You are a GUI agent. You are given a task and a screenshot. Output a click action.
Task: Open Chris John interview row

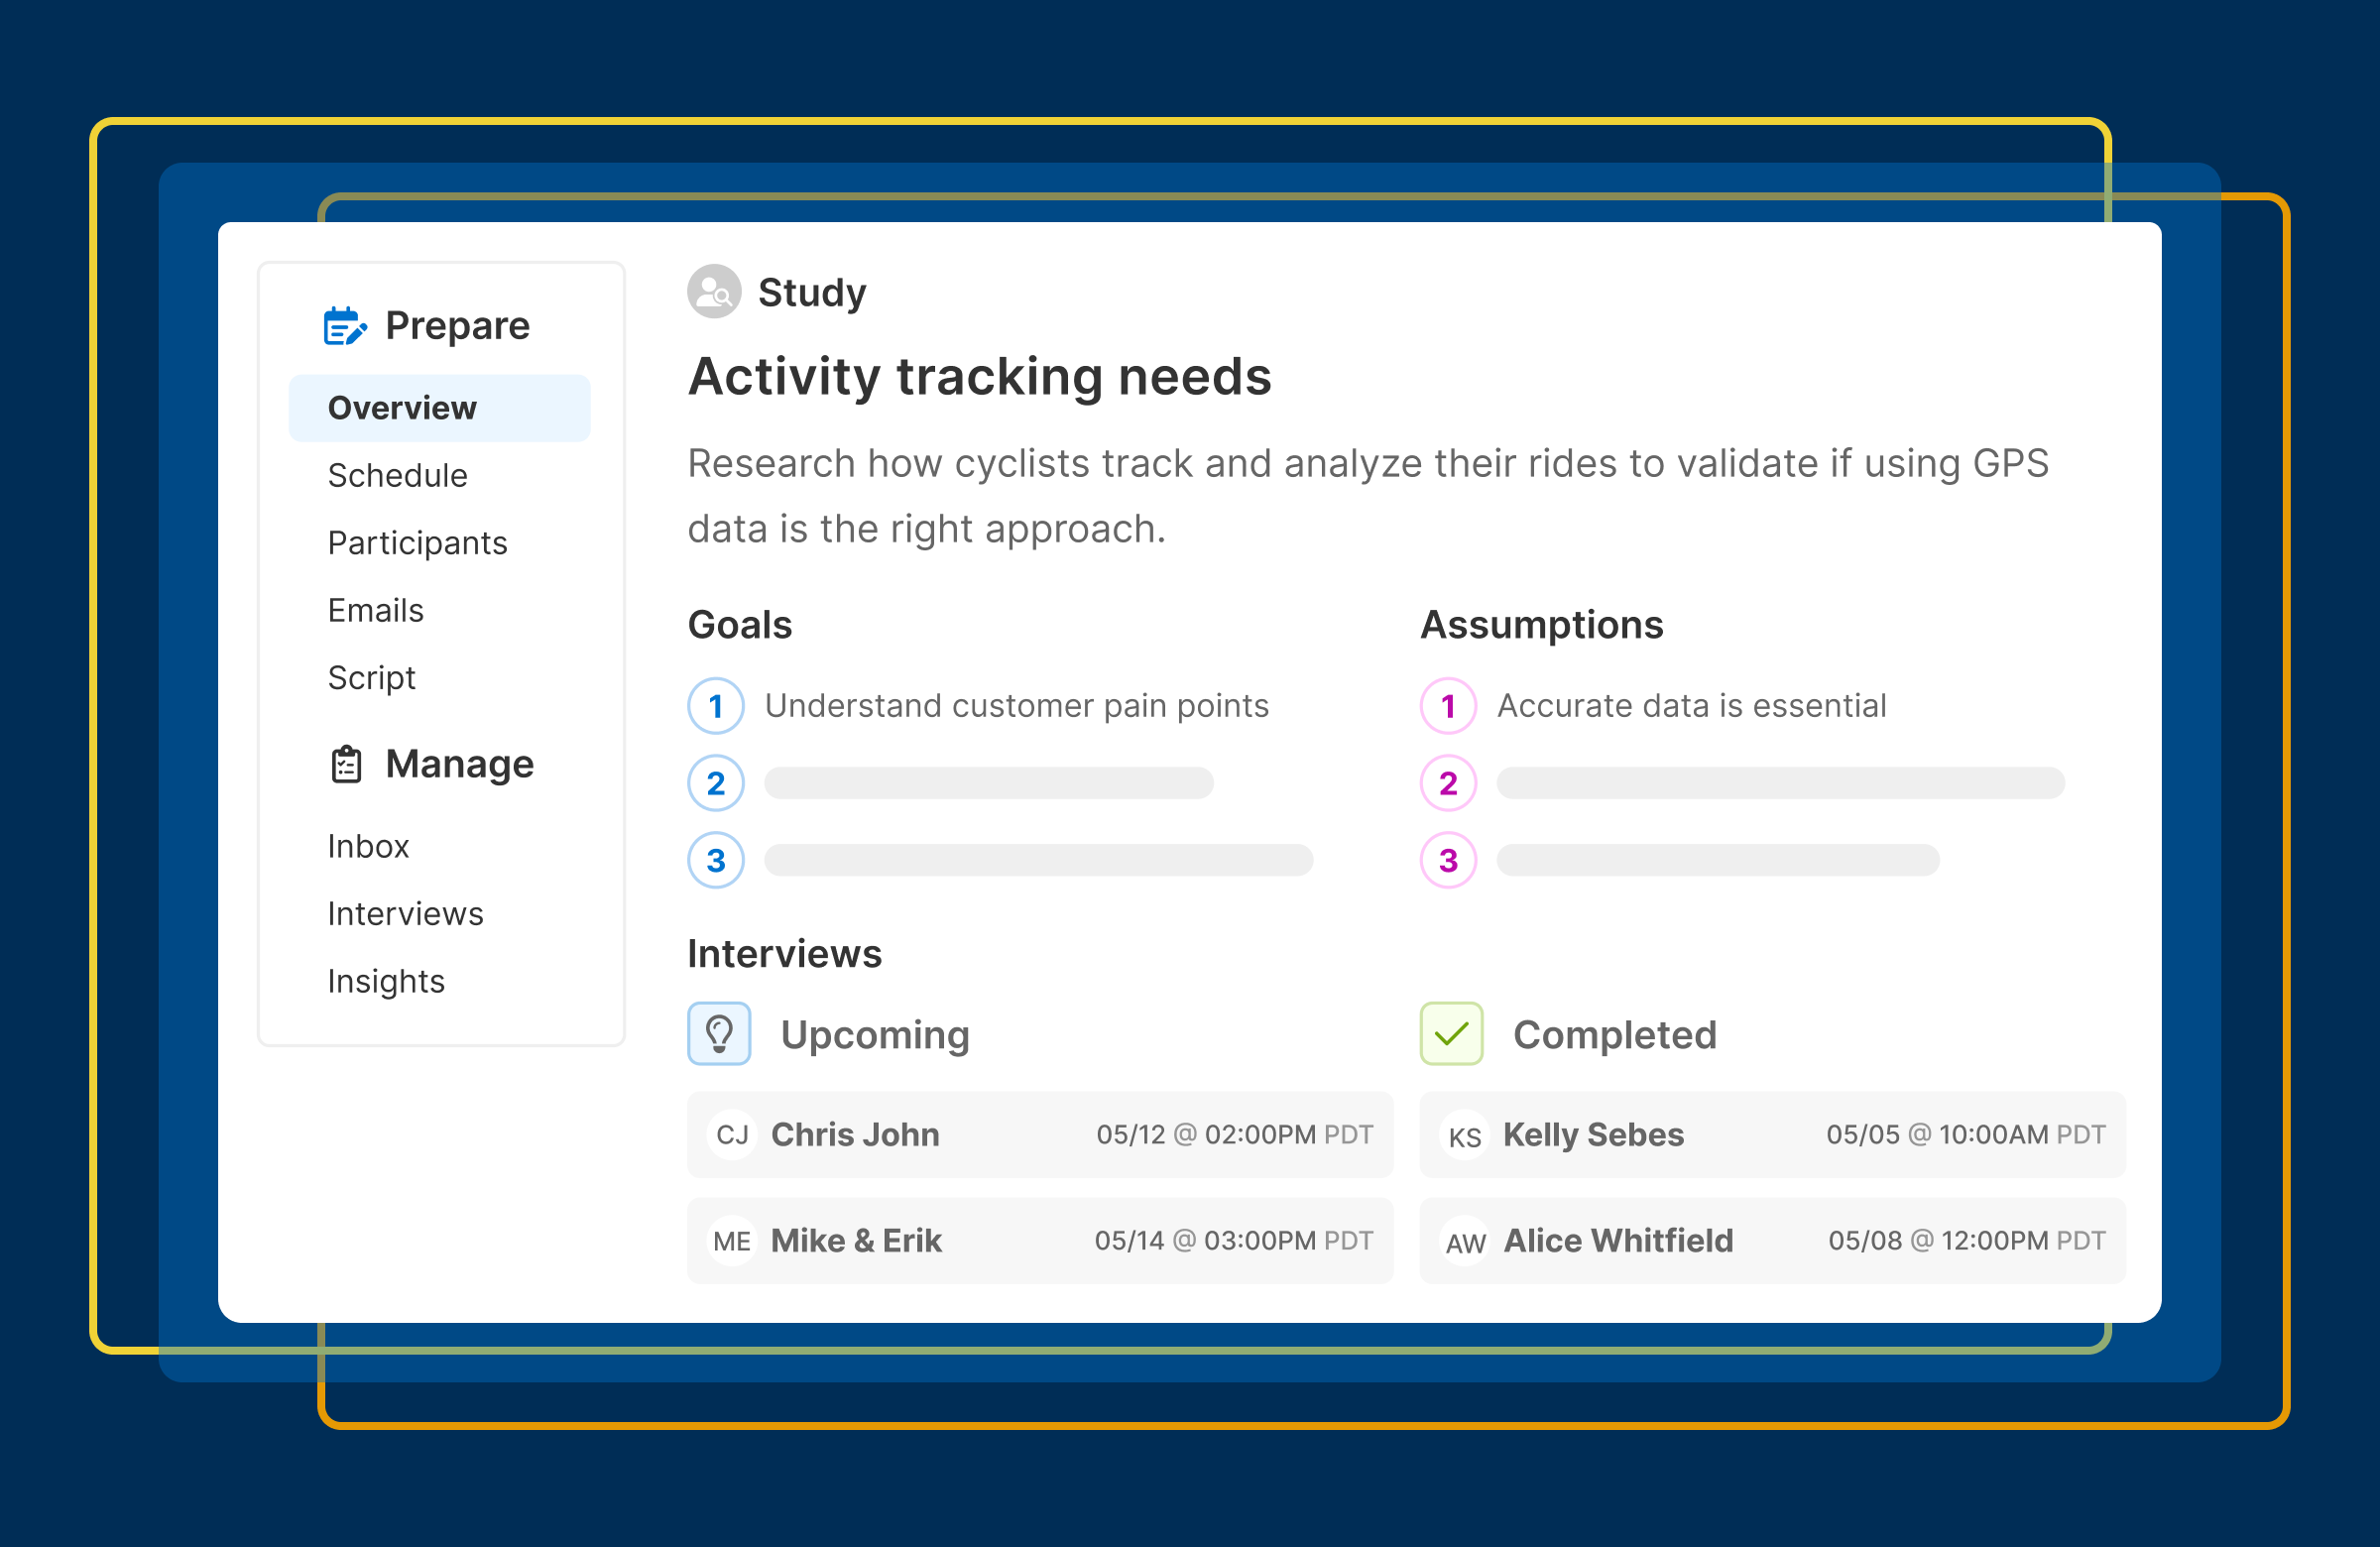(x=1040, y=1135)
